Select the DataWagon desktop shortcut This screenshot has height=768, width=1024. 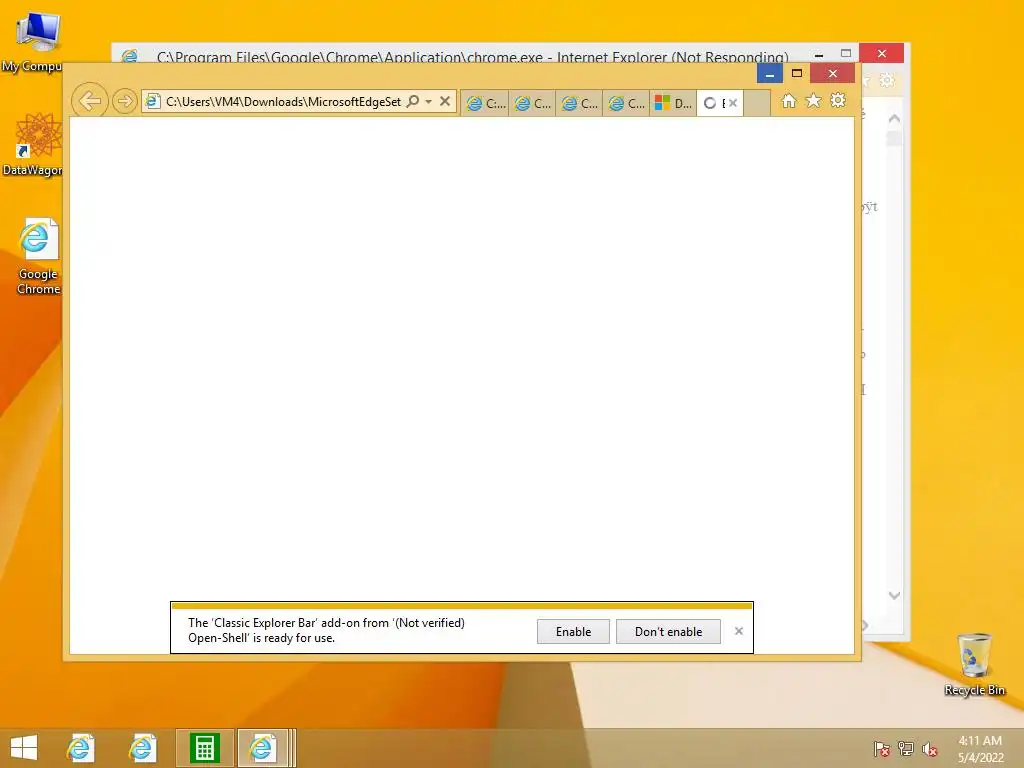click(33, 144)
